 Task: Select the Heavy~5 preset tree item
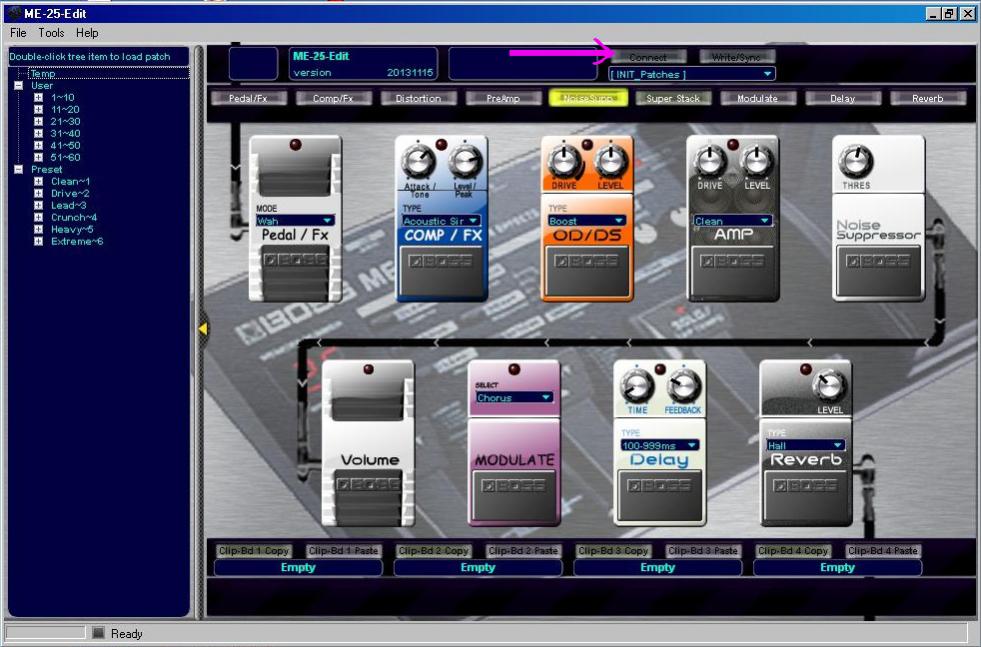click(x=72, y=230)
